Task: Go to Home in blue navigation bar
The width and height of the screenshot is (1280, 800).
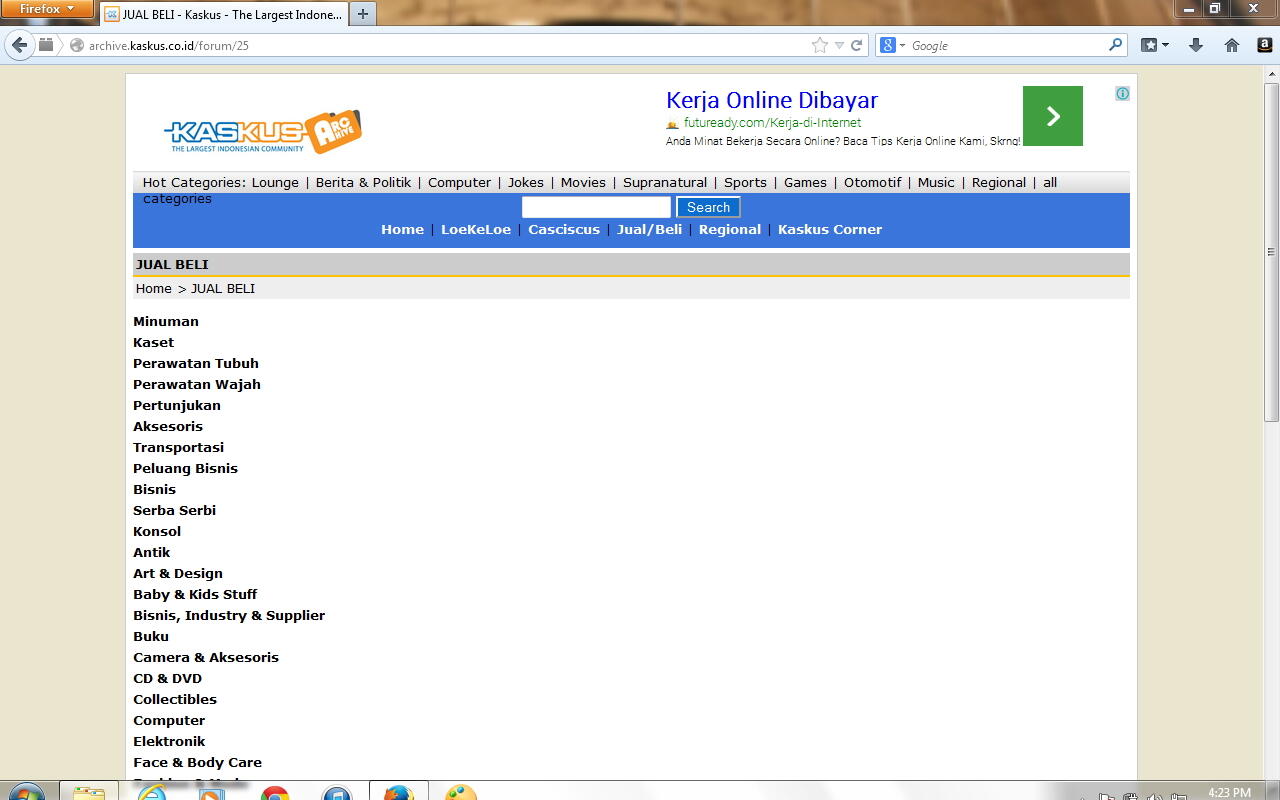Action: click(x=402, y=229)
